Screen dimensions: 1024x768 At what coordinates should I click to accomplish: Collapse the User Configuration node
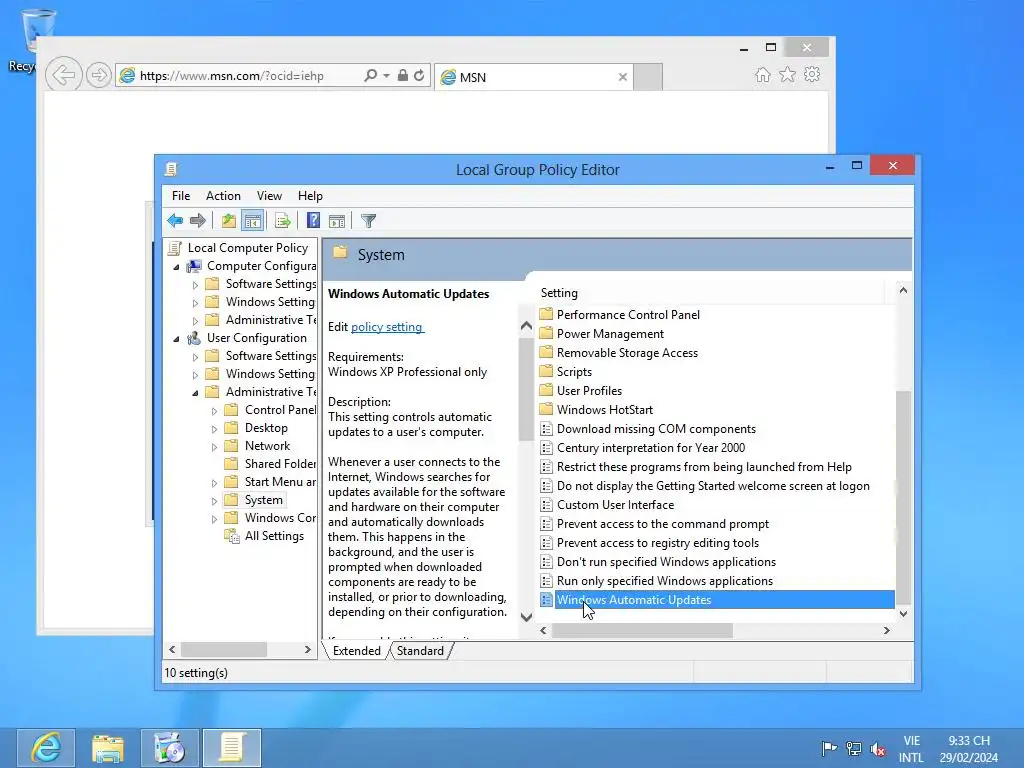point(176,339)
